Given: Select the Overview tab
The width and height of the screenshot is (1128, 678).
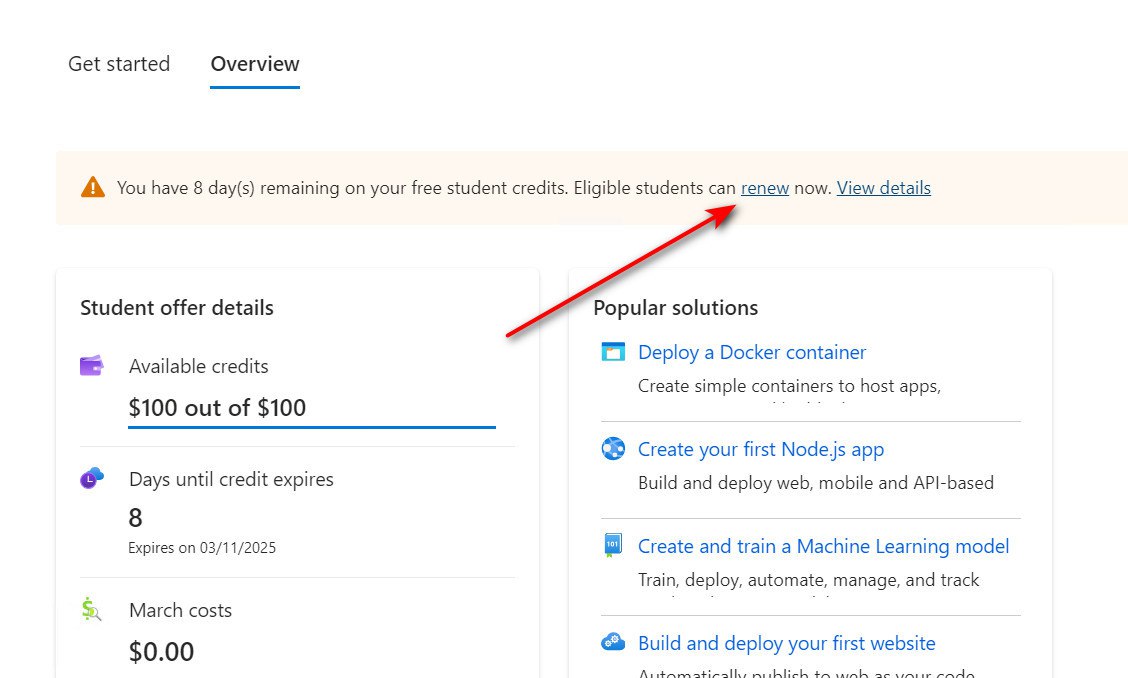Looking at the screenshot, I should click(x=255, y=64).
